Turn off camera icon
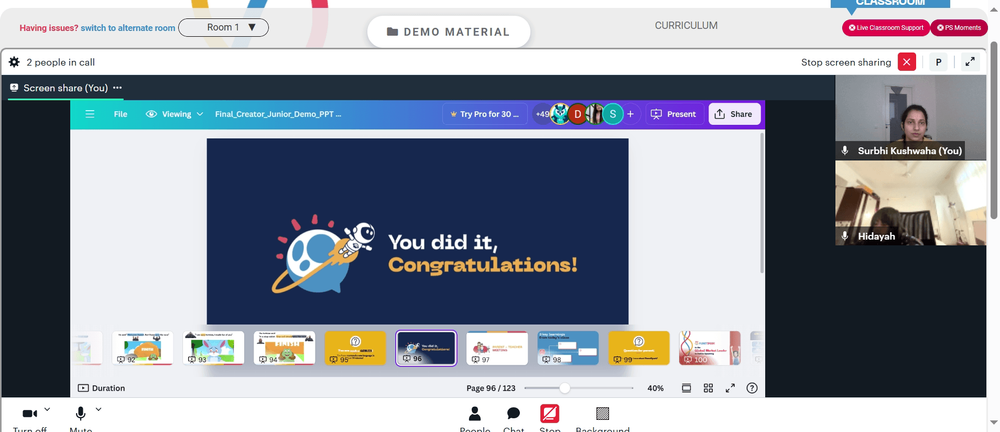 pyautogui.click(x=29, y=413)
